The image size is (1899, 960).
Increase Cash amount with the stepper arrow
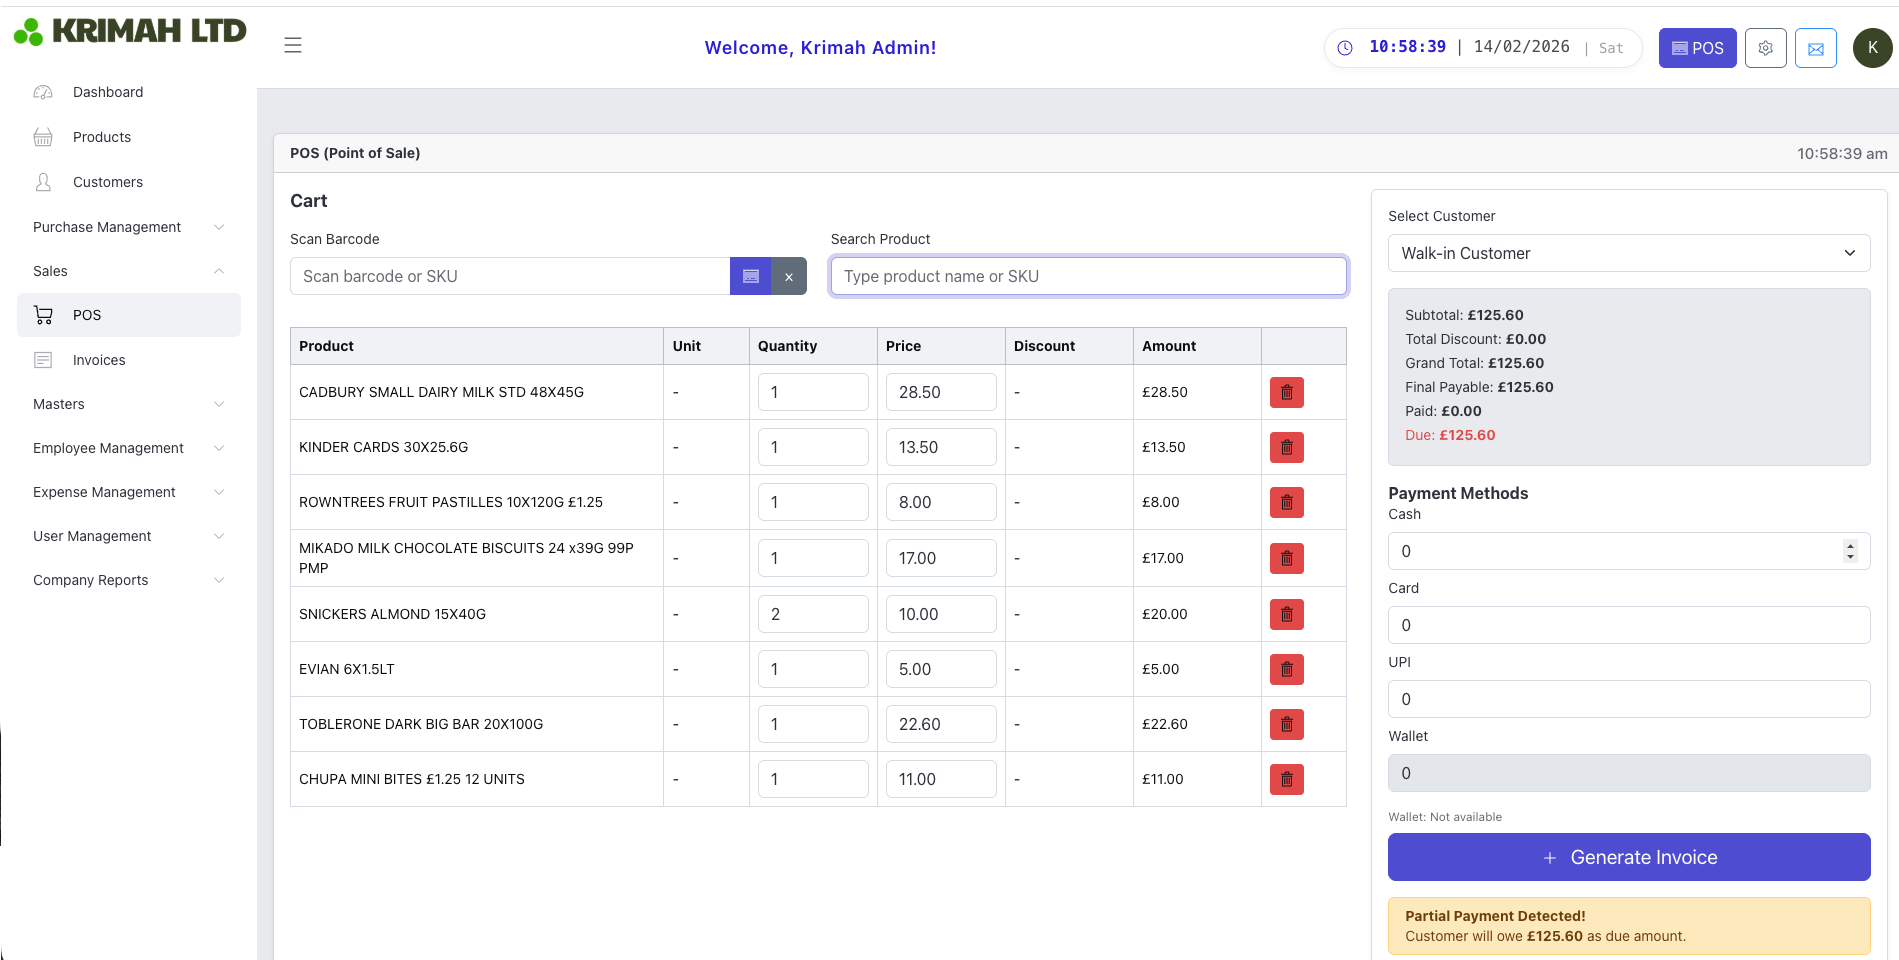(x=1849, y=546)
